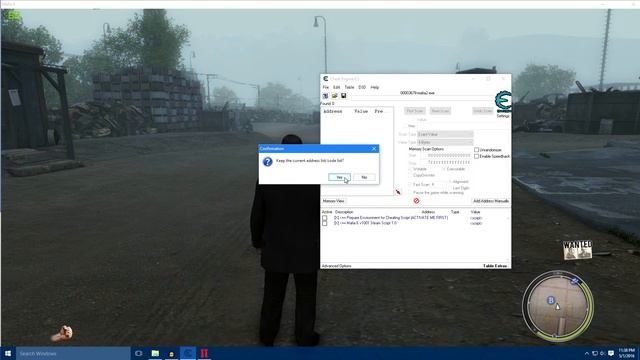Image resolution: width=640 pixels, height=360 pixels.
Task: Open File Explorer from taskbar
Action: coord(155,353)
